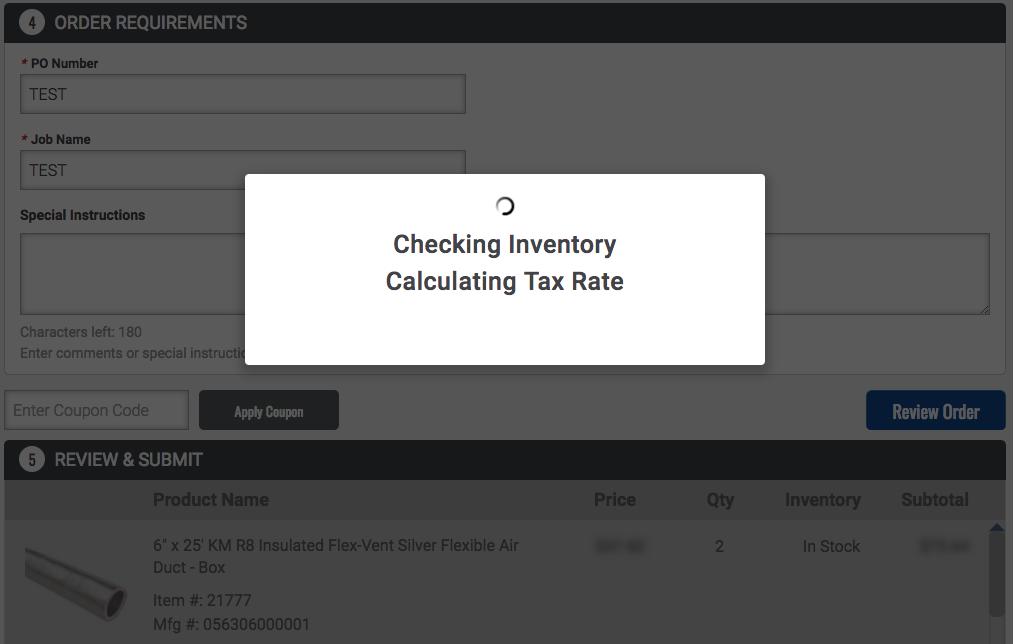Viewport: 1013px width, 644px height.
Task: Open the Order Requirements section header
Action: [505, 23]
